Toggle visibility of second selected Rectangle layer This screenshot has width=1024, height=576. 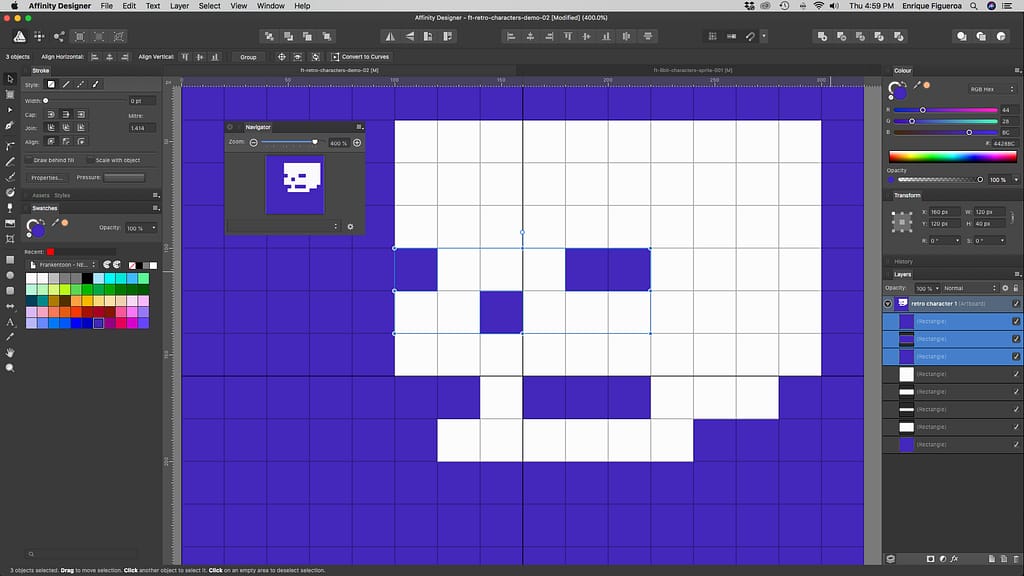coord(1016,339)
